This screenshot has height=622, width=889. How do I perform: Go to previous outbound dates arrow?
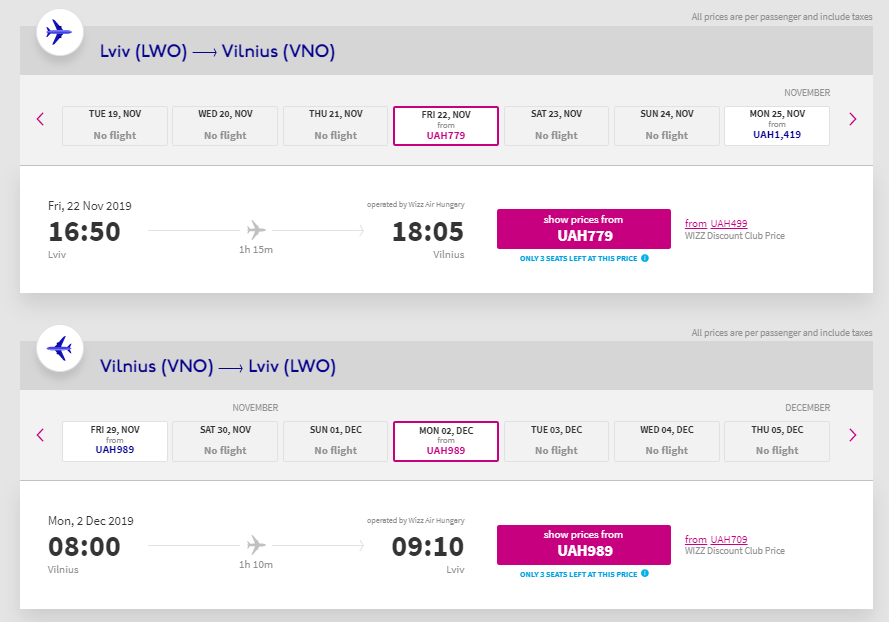click(x=41, y=119)
